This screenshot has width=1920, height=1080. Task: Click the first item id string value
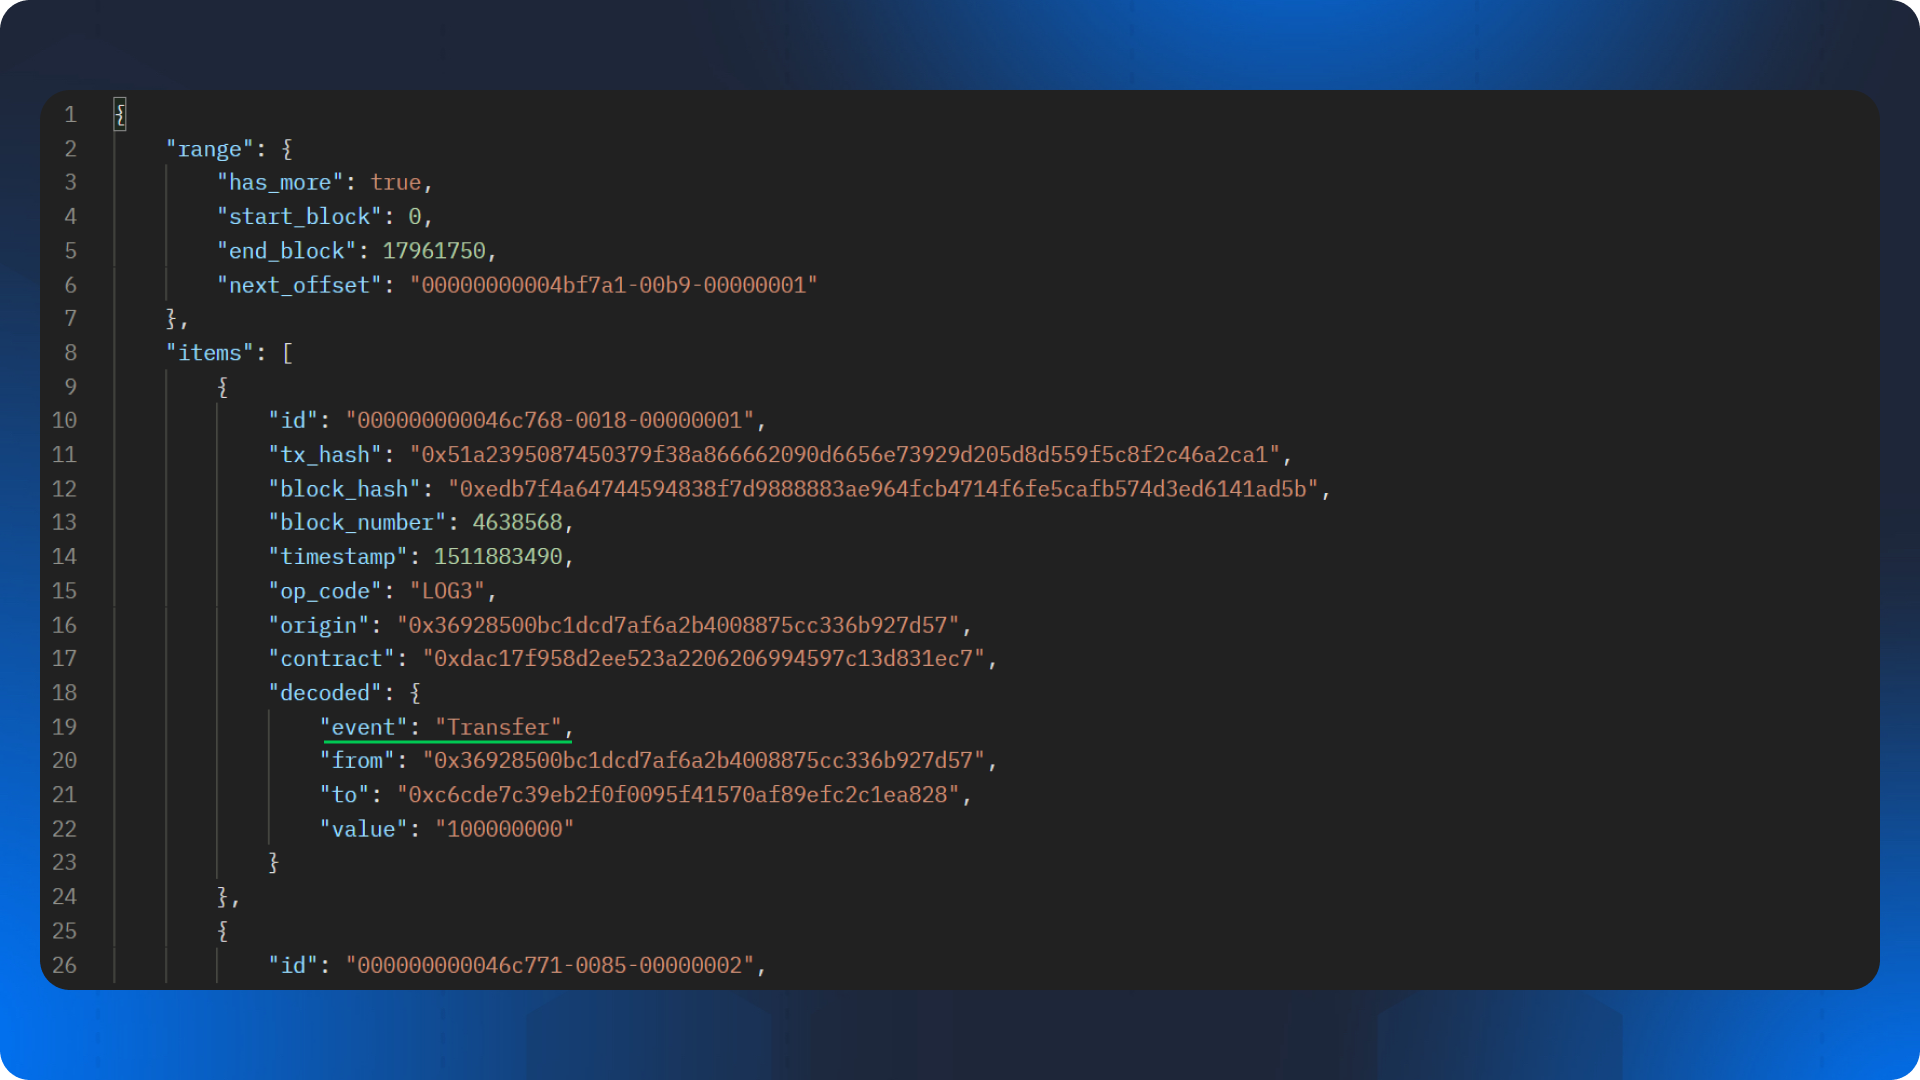coord(549,421)
